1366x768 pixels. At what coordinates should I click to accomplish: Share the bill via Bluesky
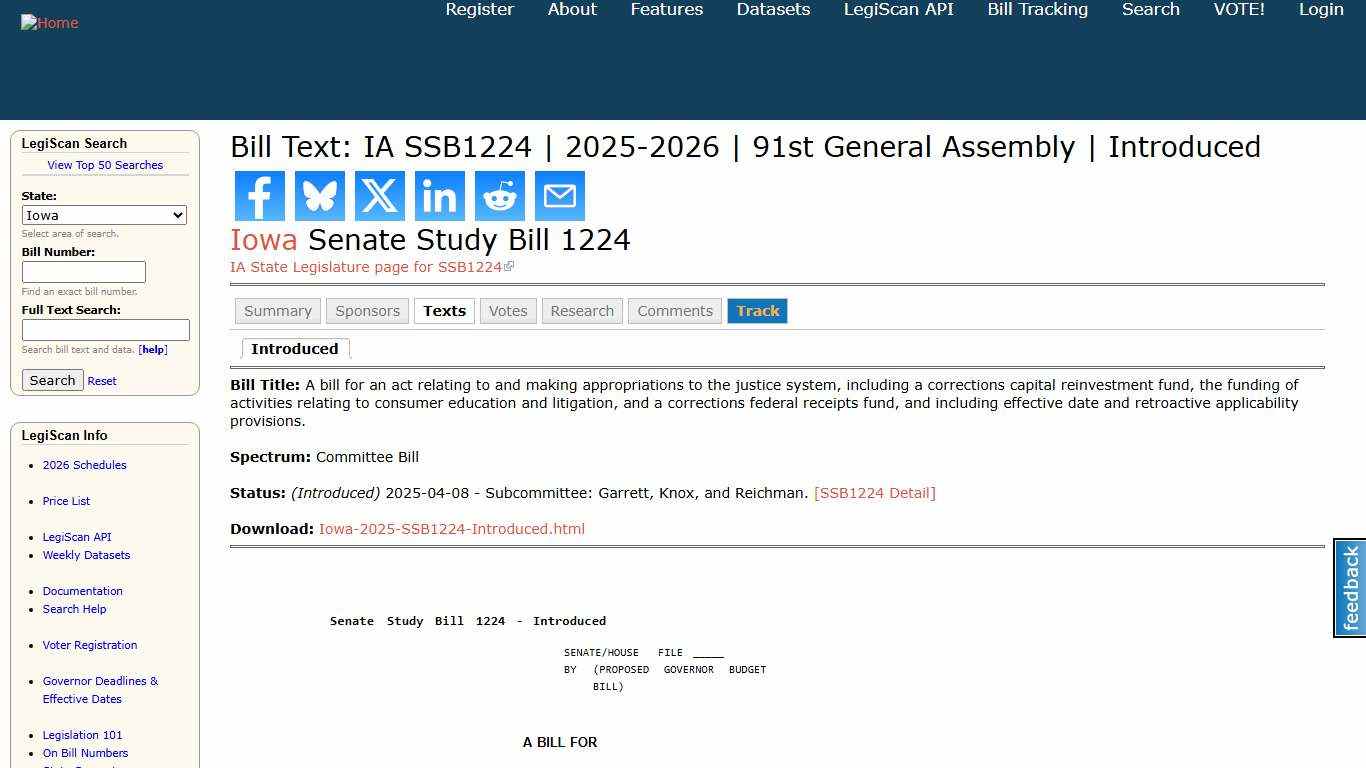319,196
